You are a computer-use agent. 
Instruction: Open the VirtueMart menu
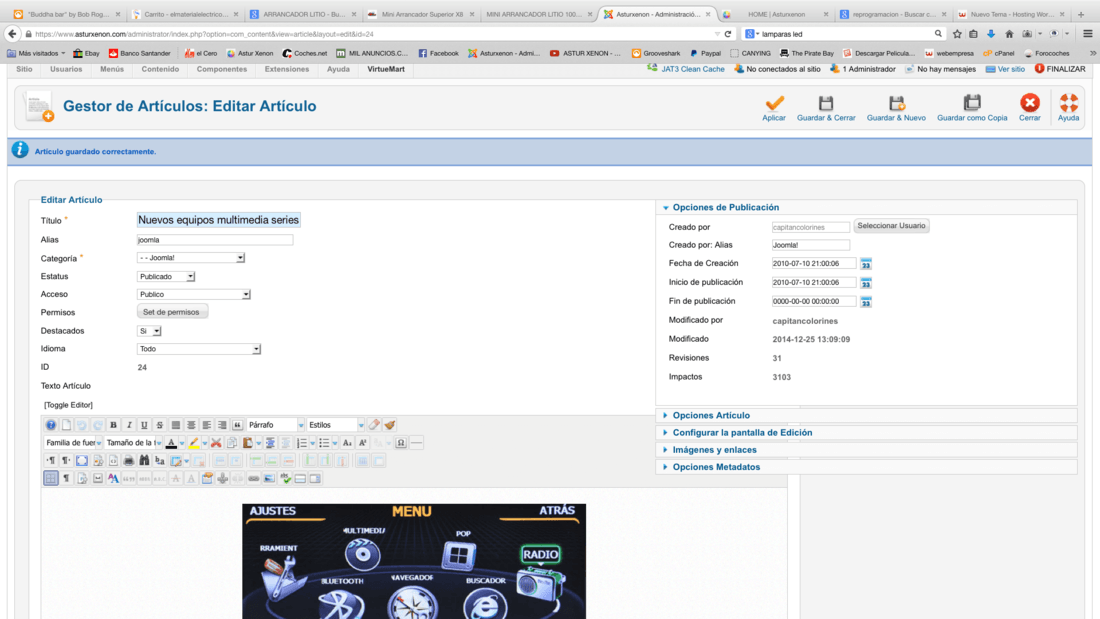(x=386, y=69)
